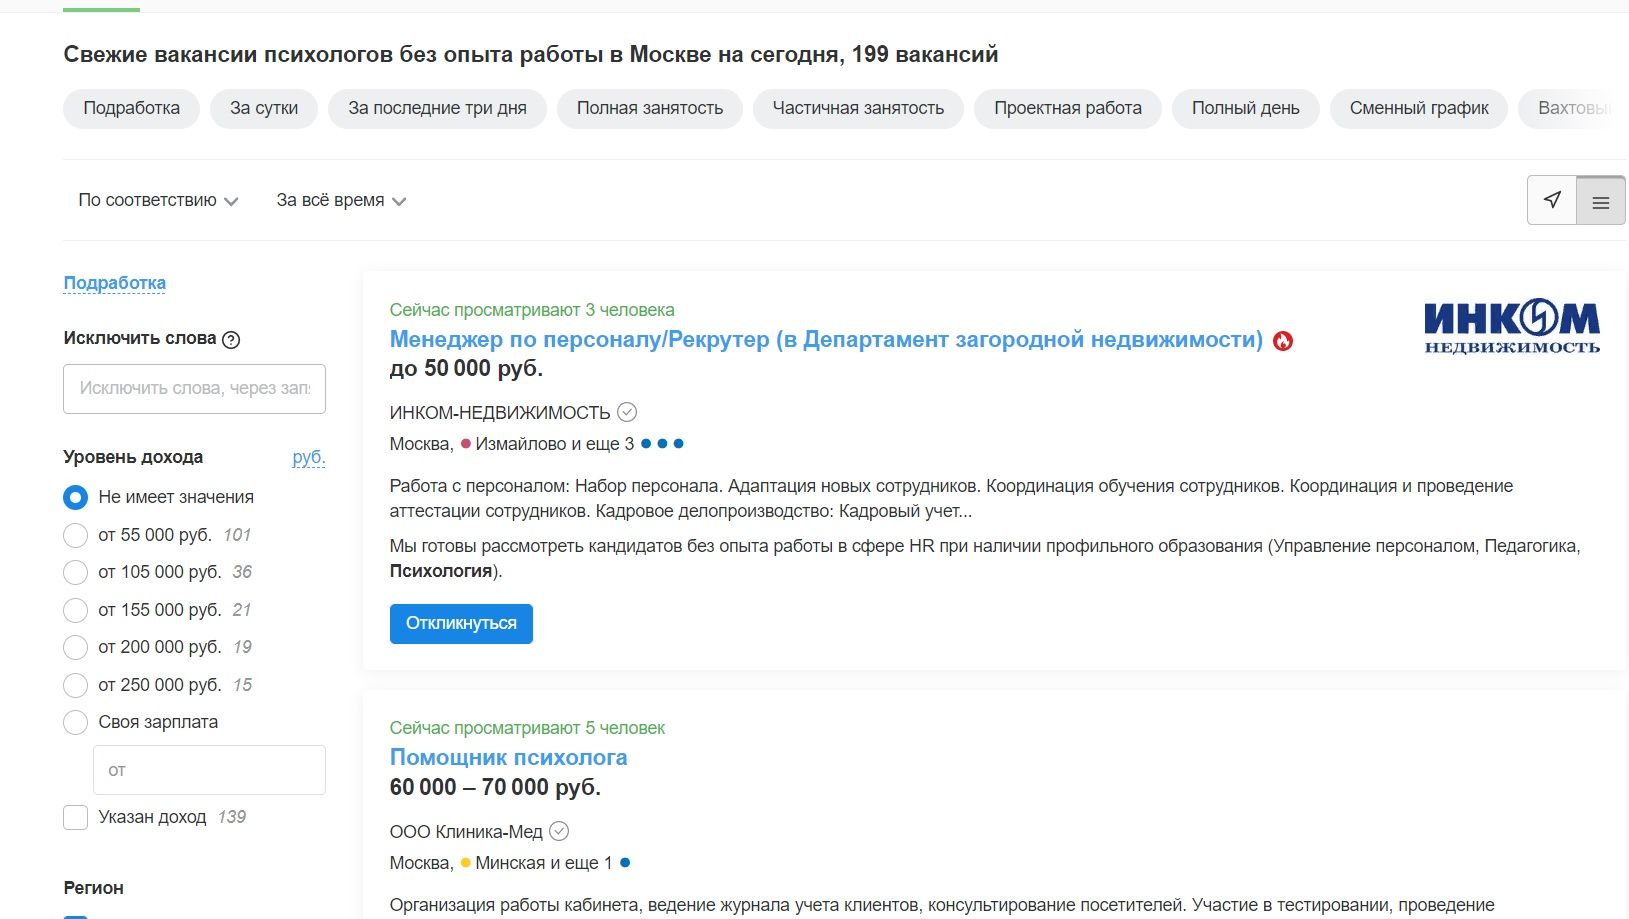The height and width of the screenshot is (919, 1629).
Task: Apply the Частичная занятость filter chip
Action: [x=858, y=108]
